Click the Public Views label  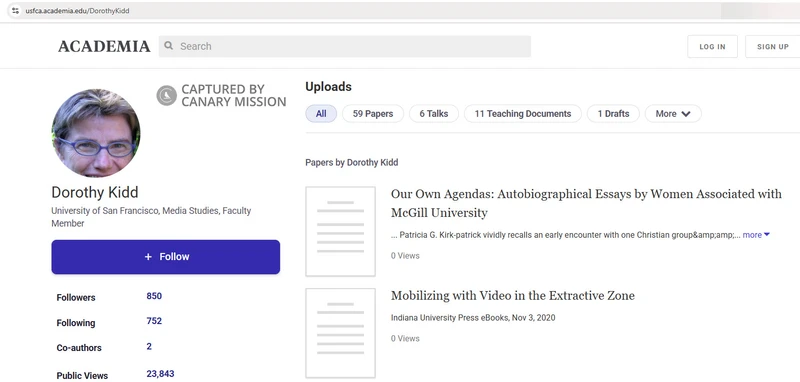click(82, 376)
